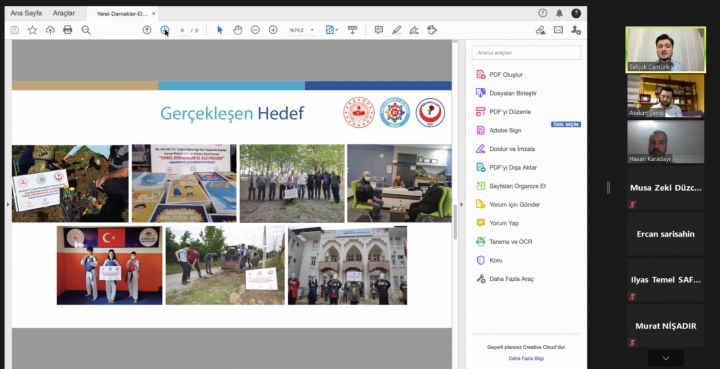The width and height of the screenshot is (720, 369).
Task: Click the cloud upload icon
Action: click(50, 30)
